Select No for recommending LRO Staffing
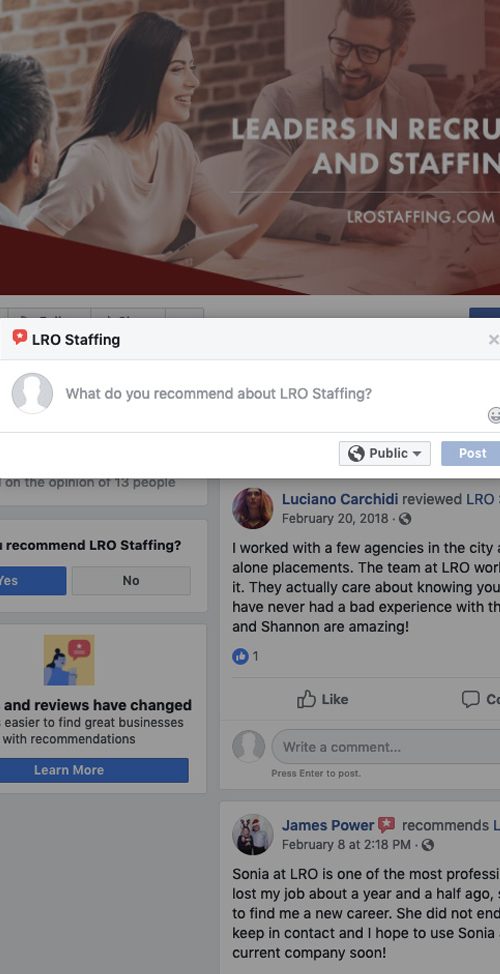The width and height of the screenshot is (500, 974). [131, 581]
